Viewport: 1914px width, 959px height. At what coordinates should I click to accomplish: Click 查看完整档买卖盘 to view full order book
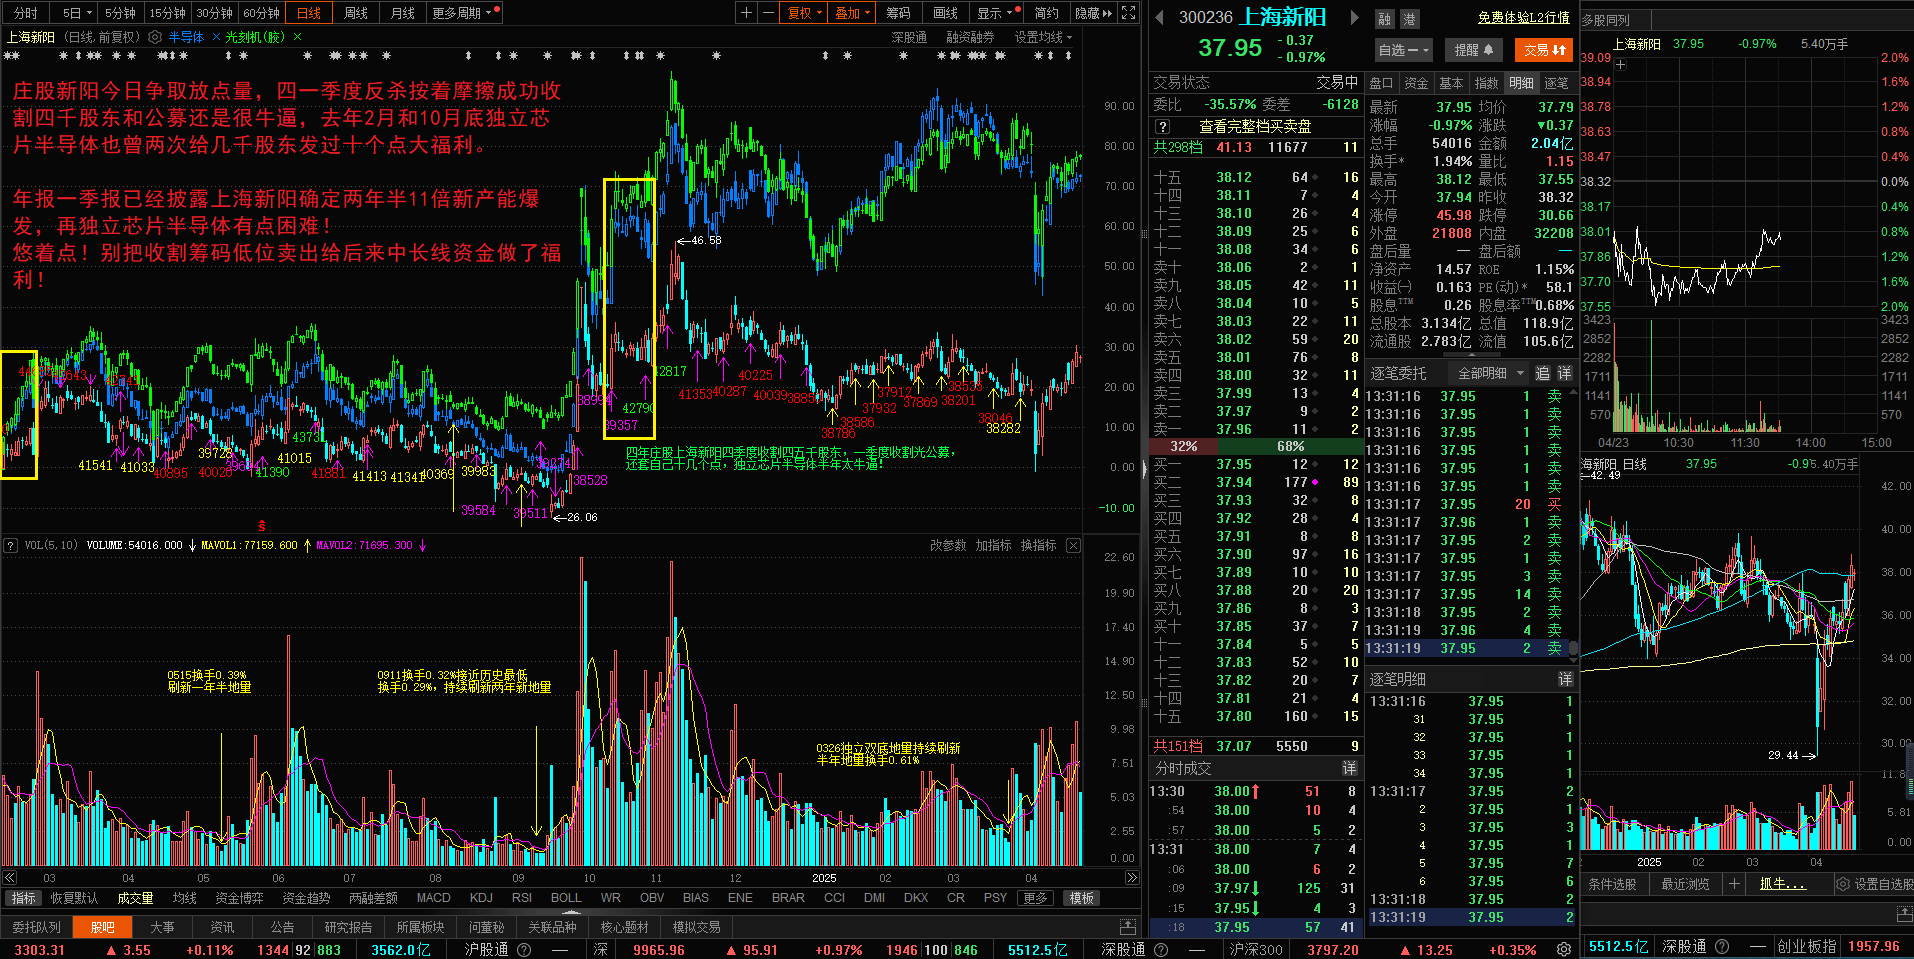click(x=1255, y=127)
